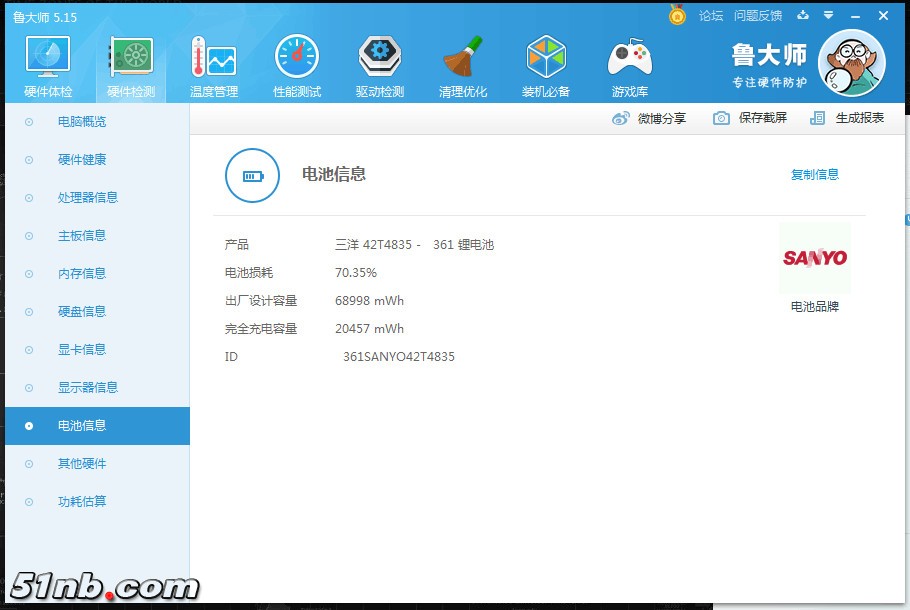Image resolution: width=910 pixels, height=610 pixels.
Task: Click the battery icon beside 电池信息 heading
Action: tap(252, 176)
